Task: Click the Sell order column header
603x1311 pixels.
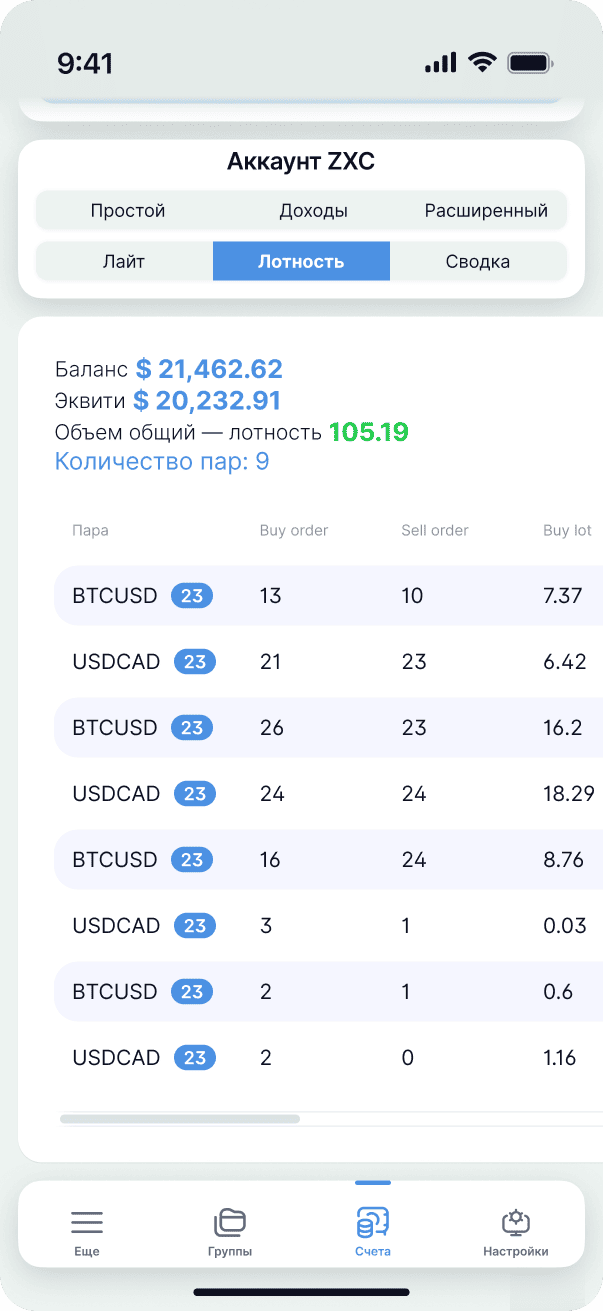Action: pos(435,530)
